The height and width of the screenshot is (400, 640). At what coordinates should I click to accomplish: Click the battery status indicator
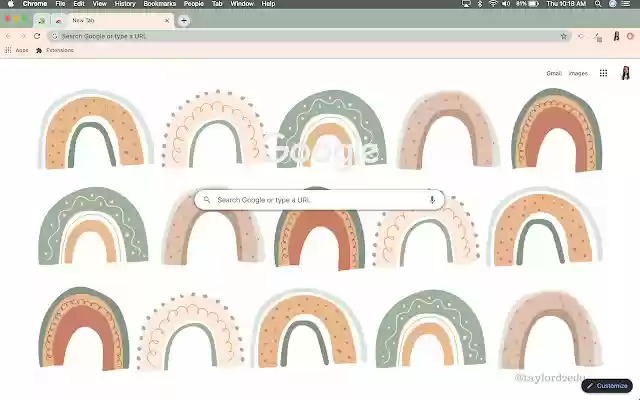(527, 4)
